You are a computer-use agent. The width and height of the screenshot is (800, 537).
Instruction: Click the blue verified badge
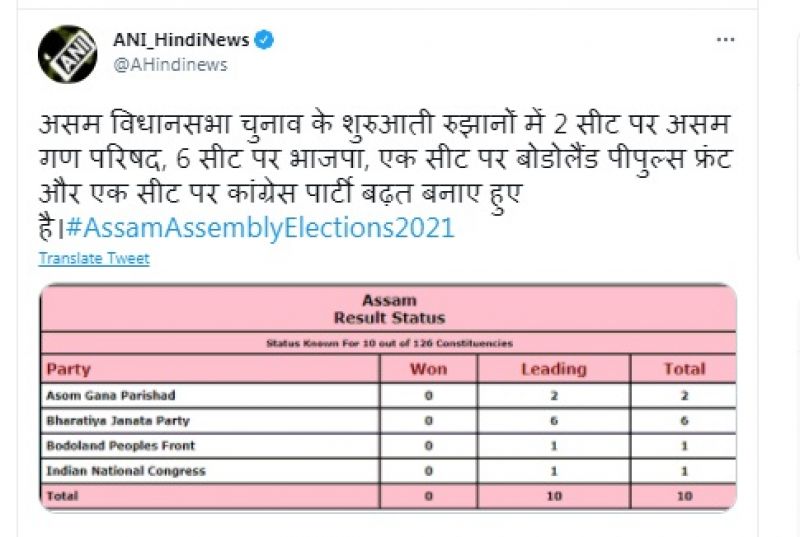(265, 41)
